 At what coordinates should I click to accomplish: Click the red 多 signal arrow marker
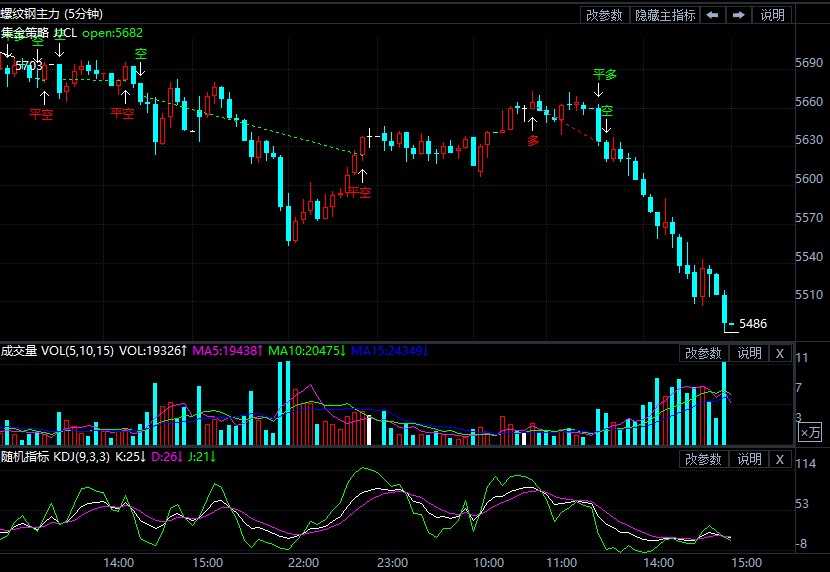coord(533,140)
